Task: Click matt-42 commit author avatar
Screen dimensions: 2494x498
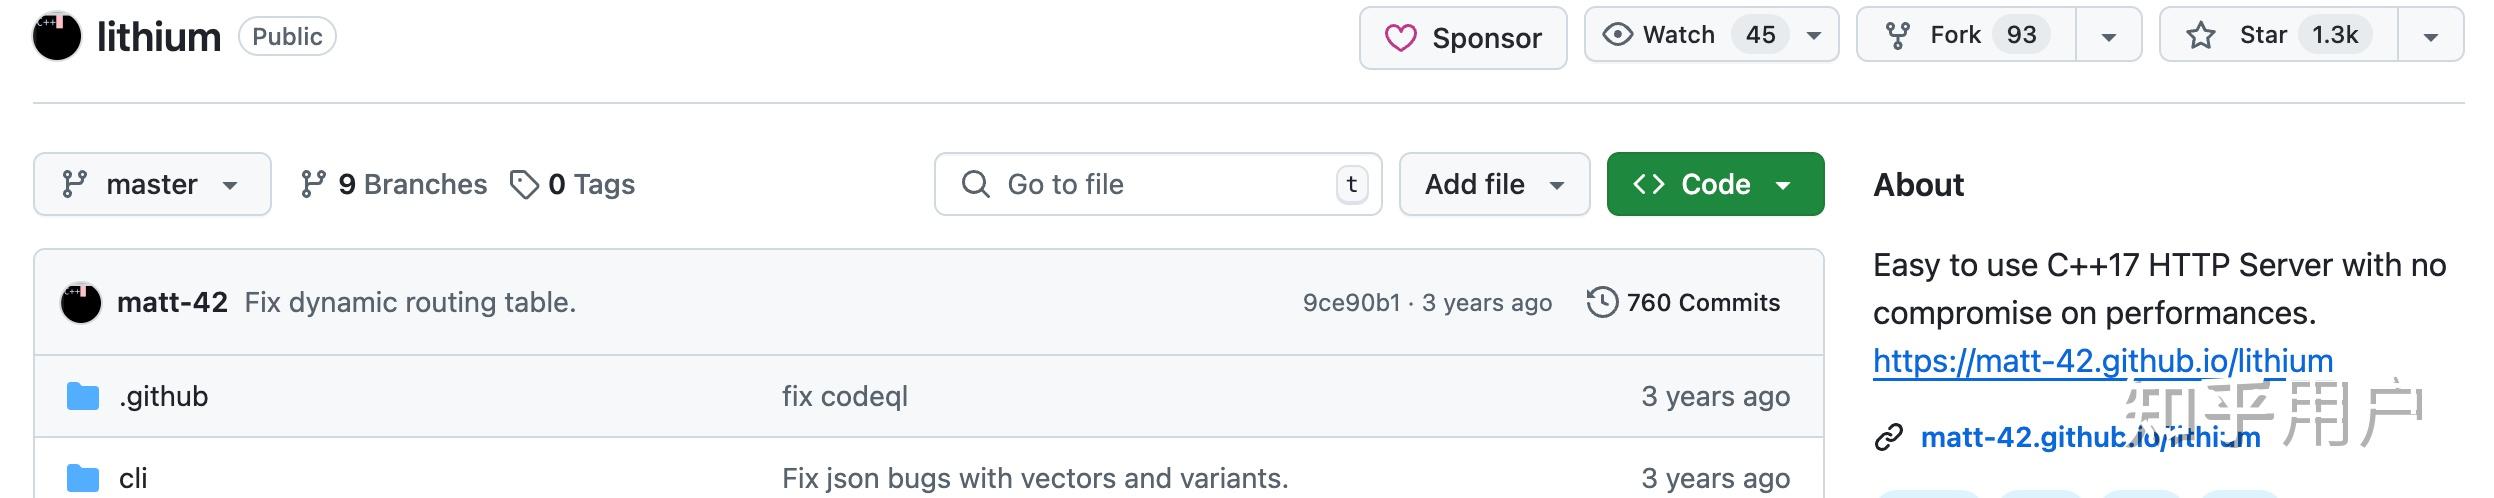Action: click(81, 302)
